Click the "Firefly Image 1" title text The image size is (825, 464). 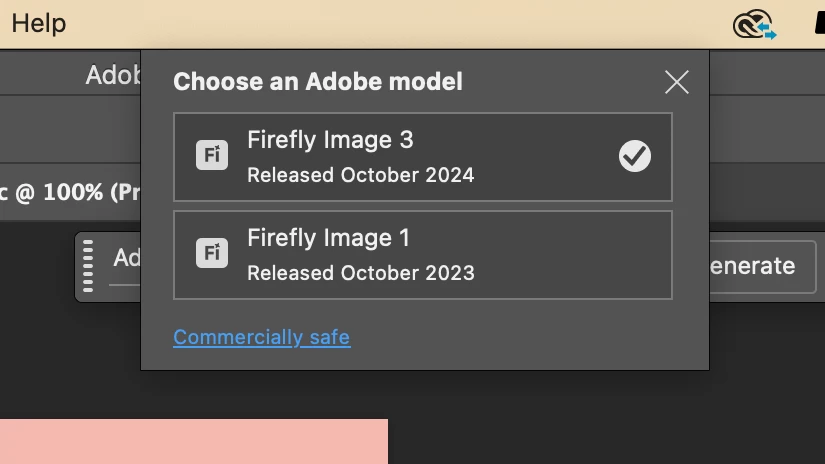[328, 239]
